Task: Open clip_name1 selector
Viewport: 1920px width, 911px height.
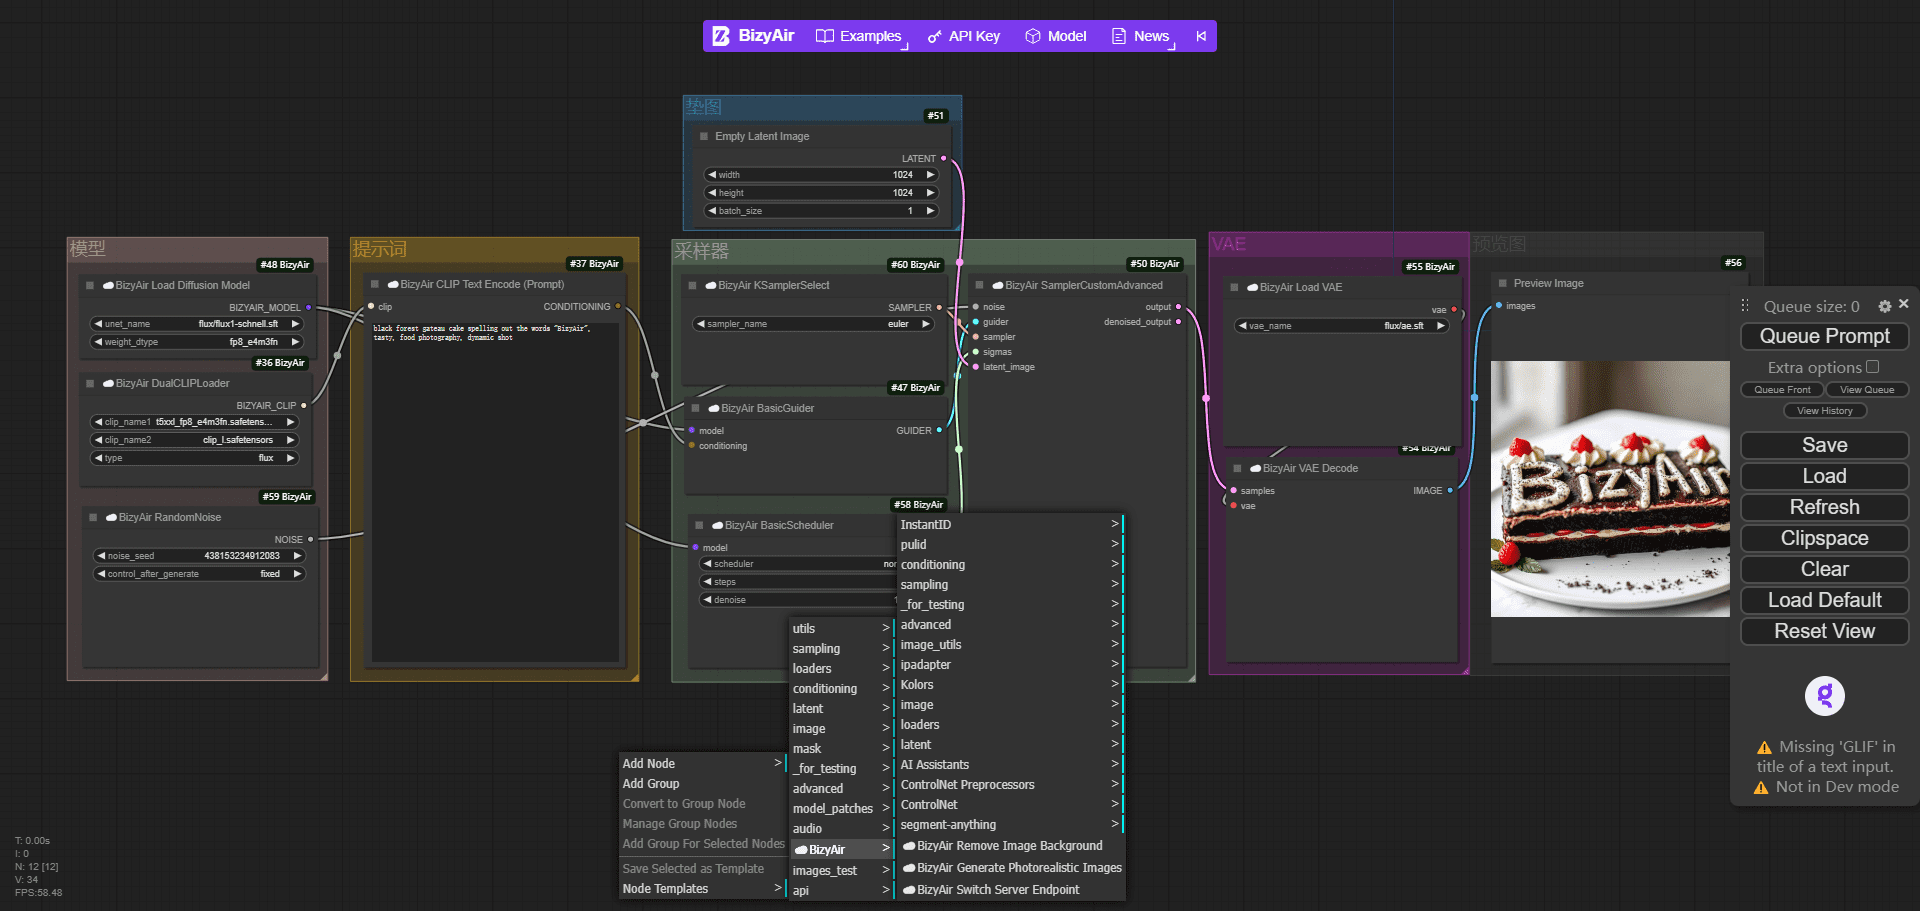Action: click(195, 422)
